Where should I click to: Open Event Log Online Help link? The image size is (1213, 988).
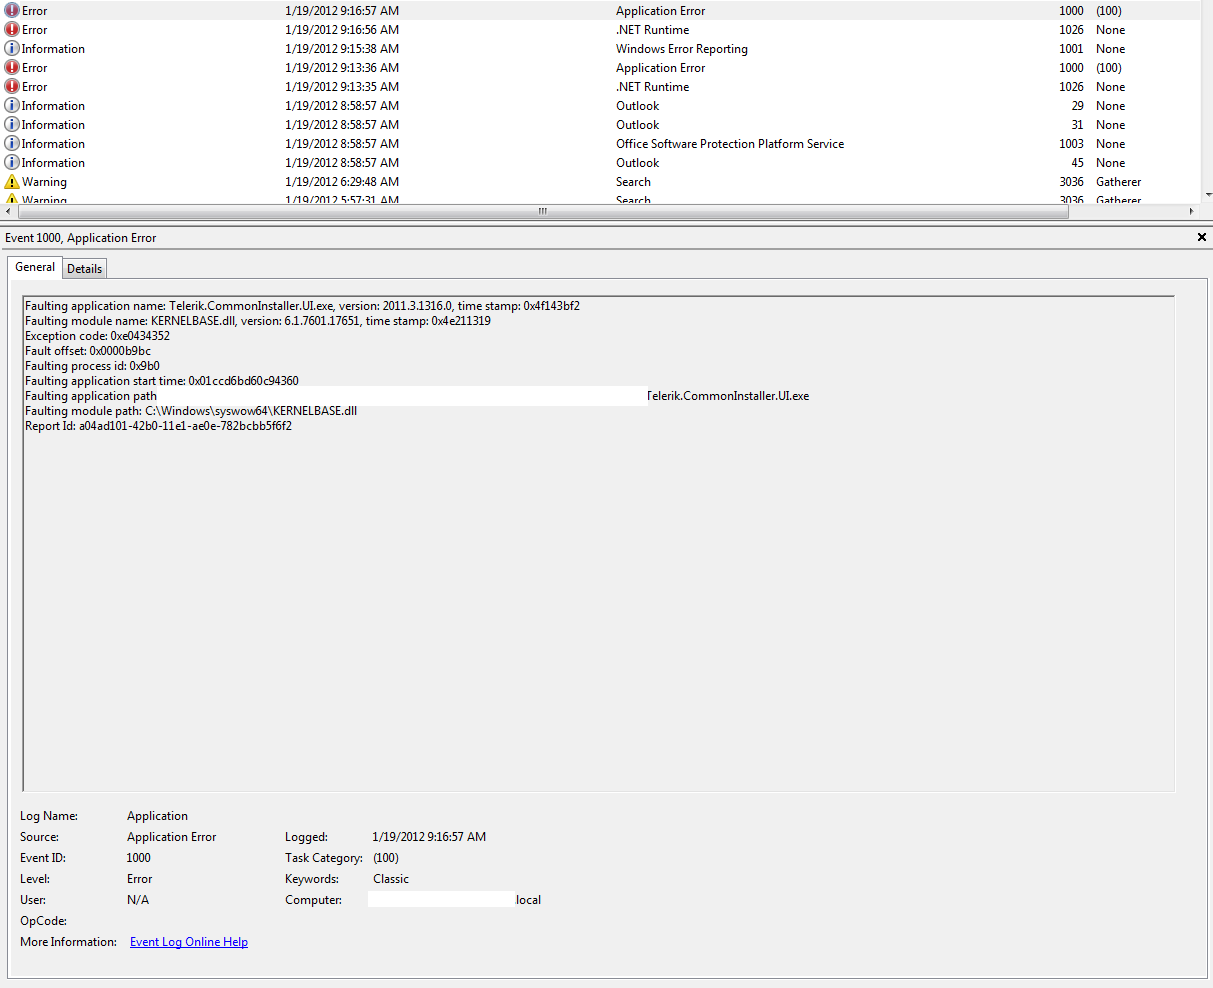[189, 942]
